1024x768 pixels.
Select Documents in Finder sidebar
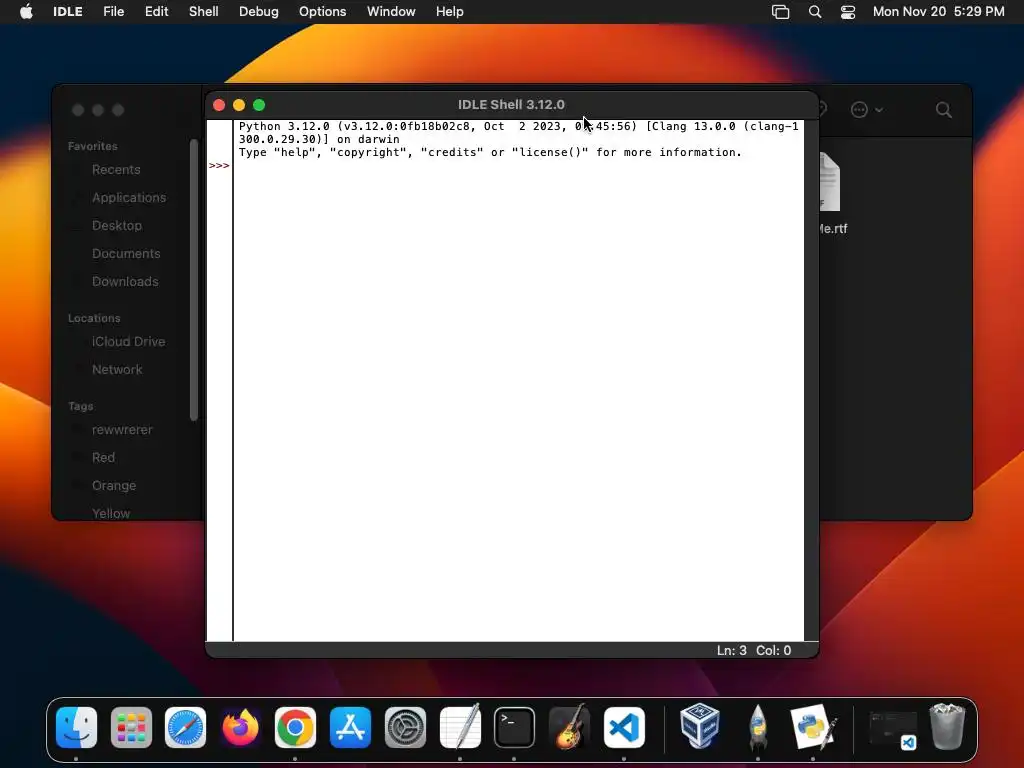tap(126, 254)
